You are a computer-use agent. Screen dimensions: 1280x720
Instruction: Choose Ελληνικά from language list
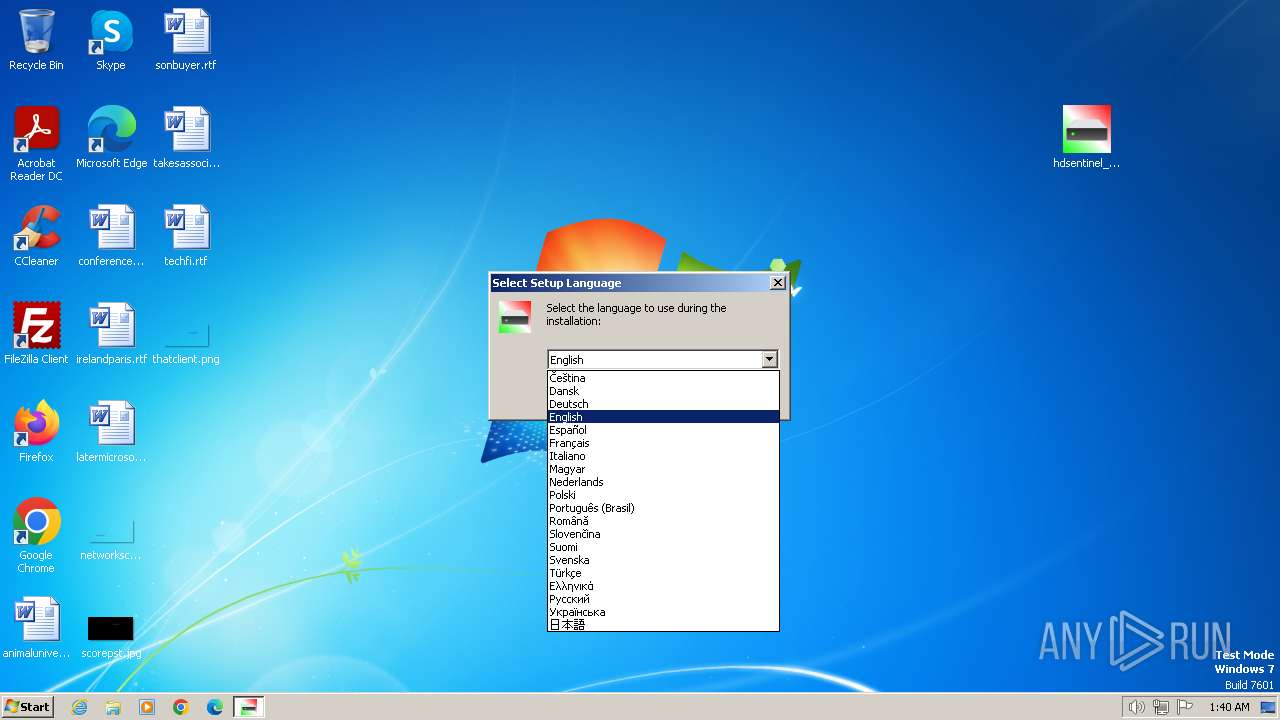[663, 586]
